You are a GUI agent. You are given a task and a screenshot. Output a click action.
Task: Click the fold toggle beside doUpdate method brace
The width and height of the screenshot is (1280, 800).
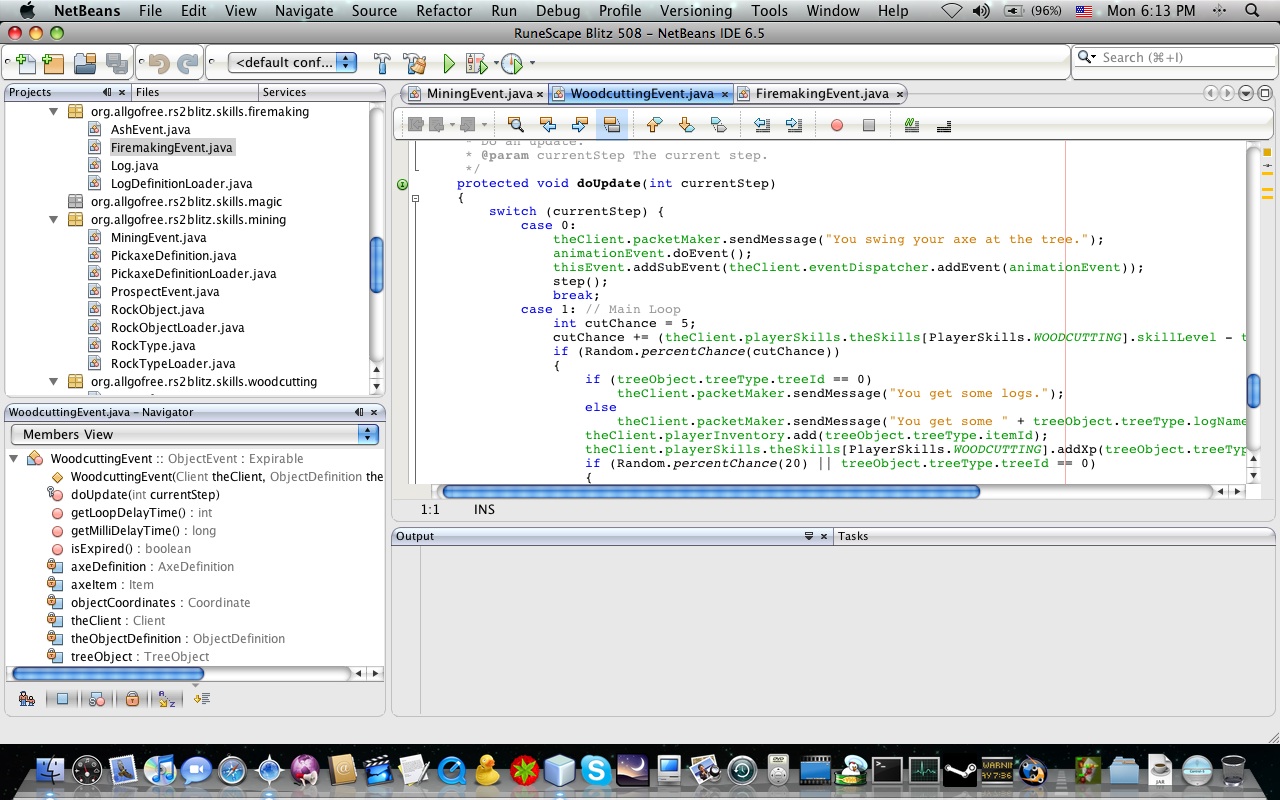tap(415, 198)
